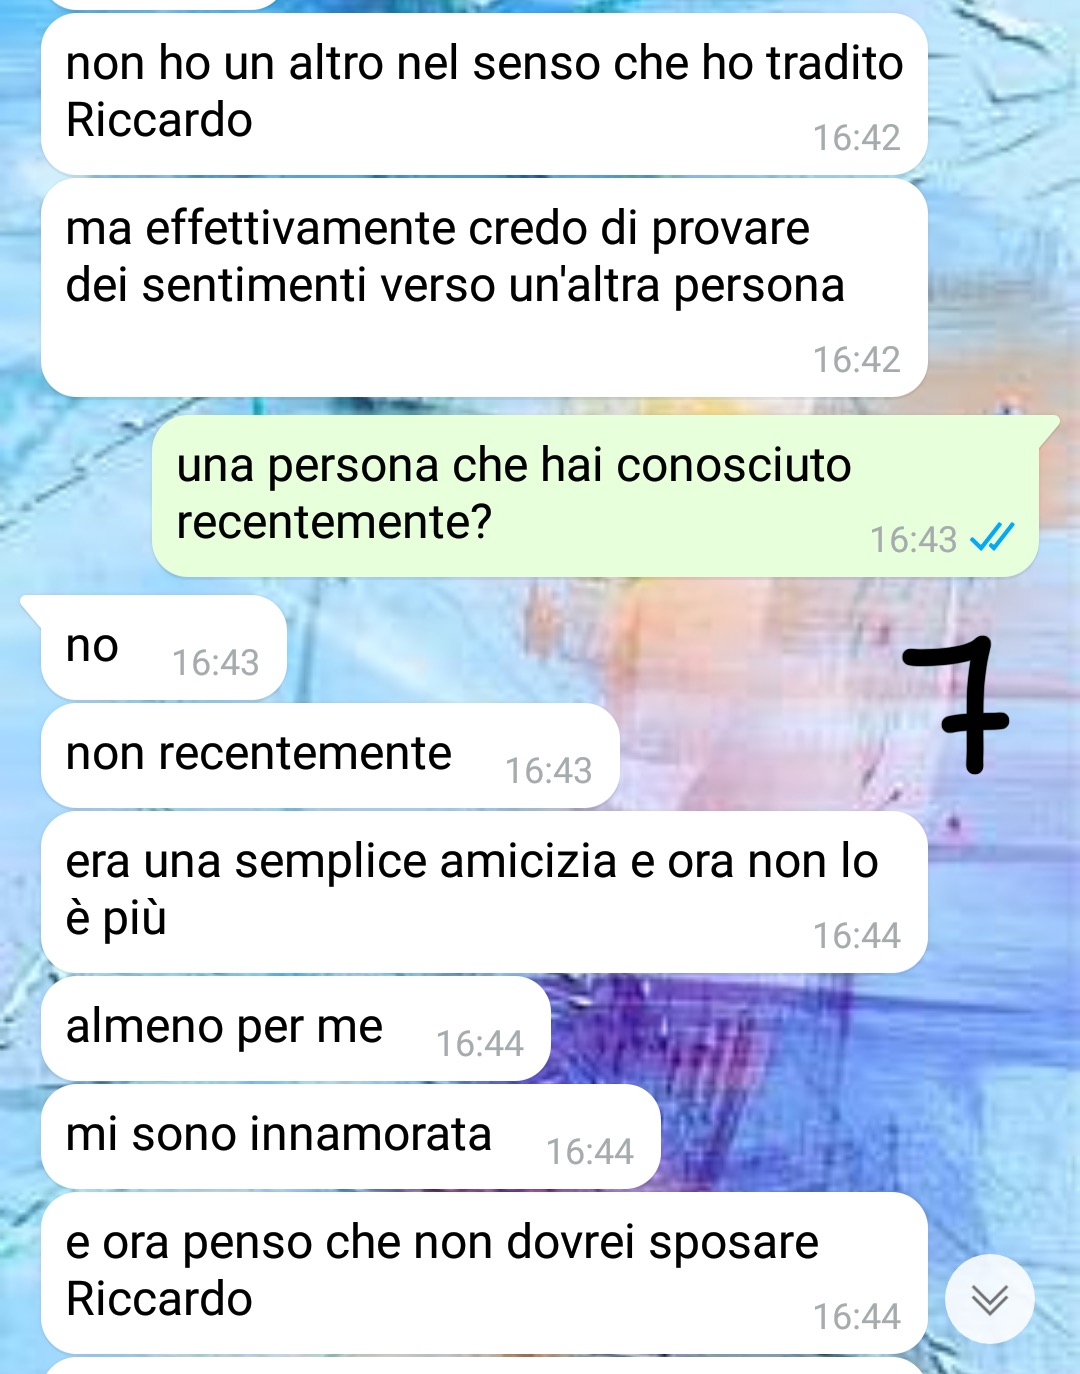
Task: Tap the 16:44 timestamp beside 'mi sono innamorata'
Action: (x=589, y=1151)
